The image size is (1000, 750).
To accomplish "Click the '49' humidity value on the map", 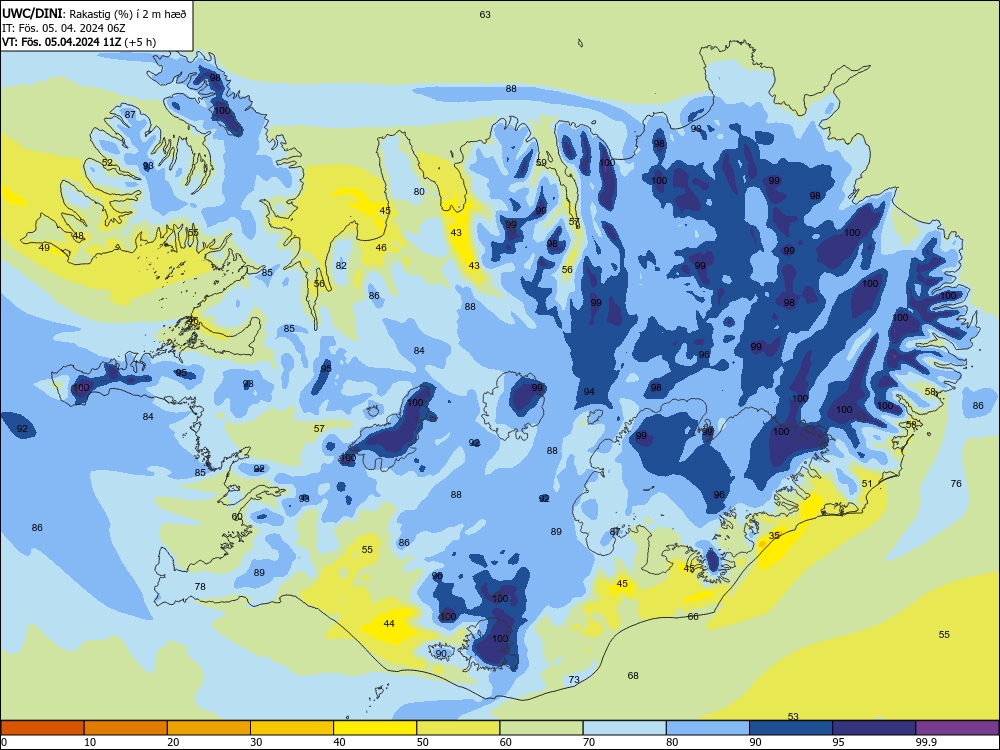I will (x=44, y=247).
